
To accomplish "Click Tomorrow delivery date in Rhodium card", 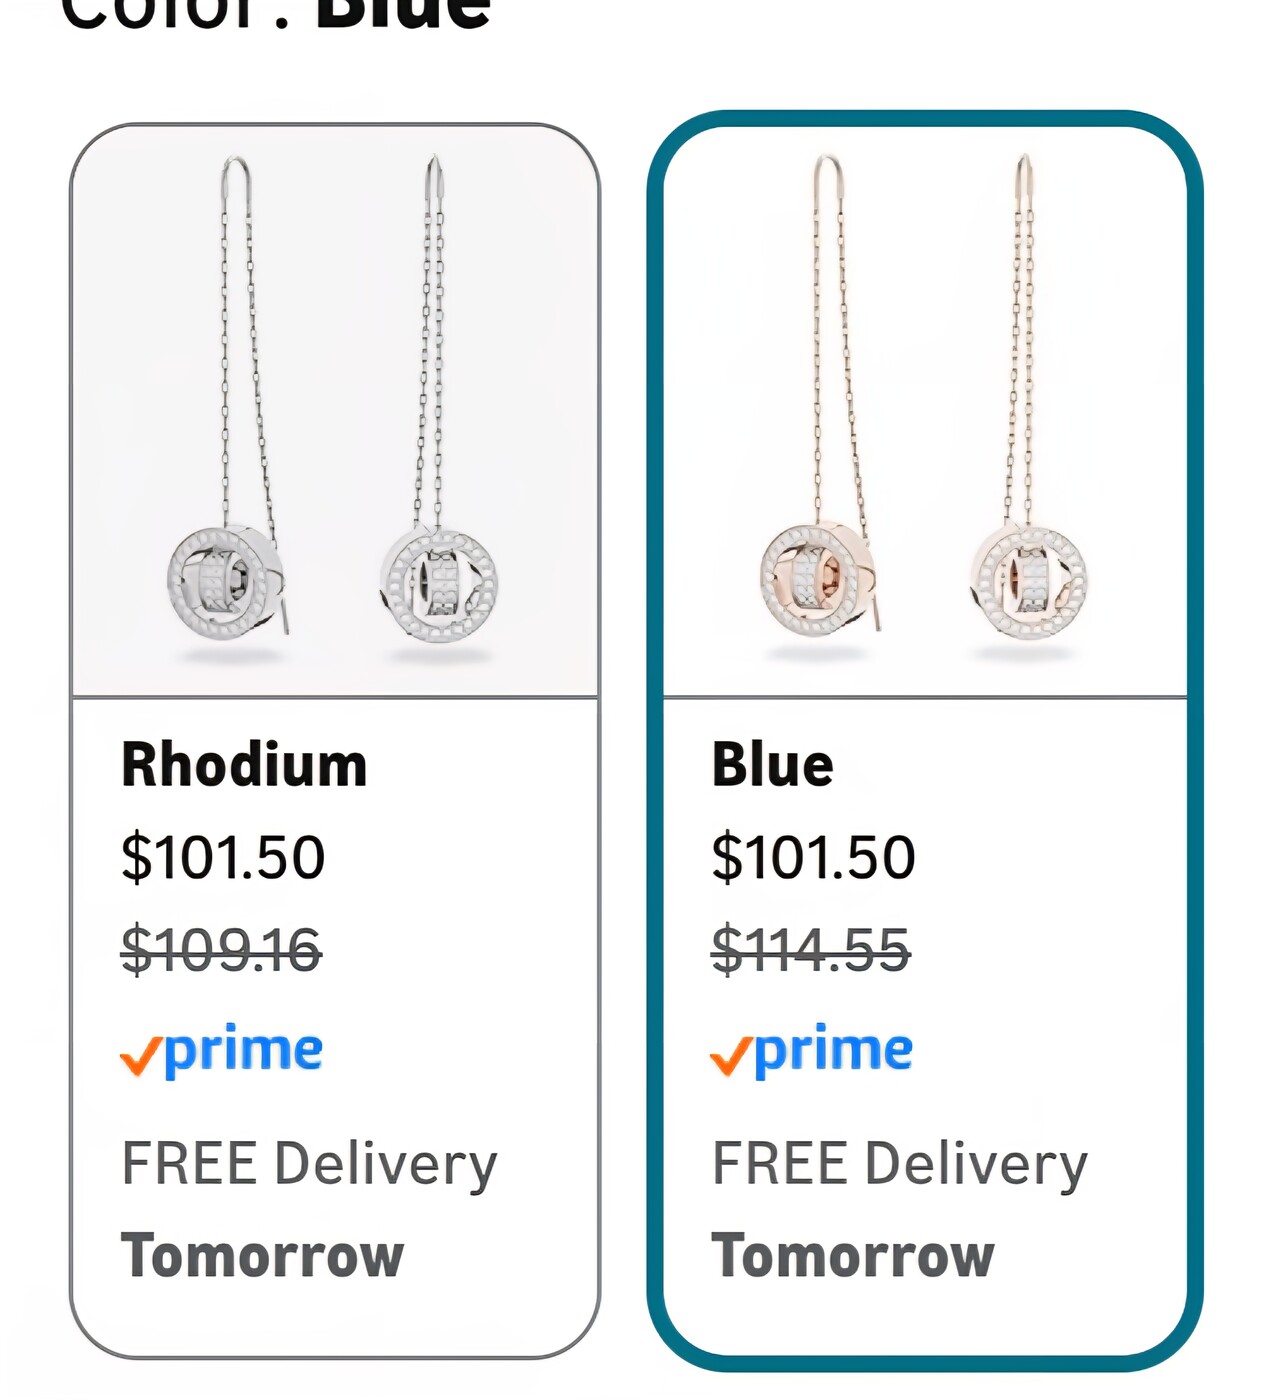I will tap(262, 1256).
